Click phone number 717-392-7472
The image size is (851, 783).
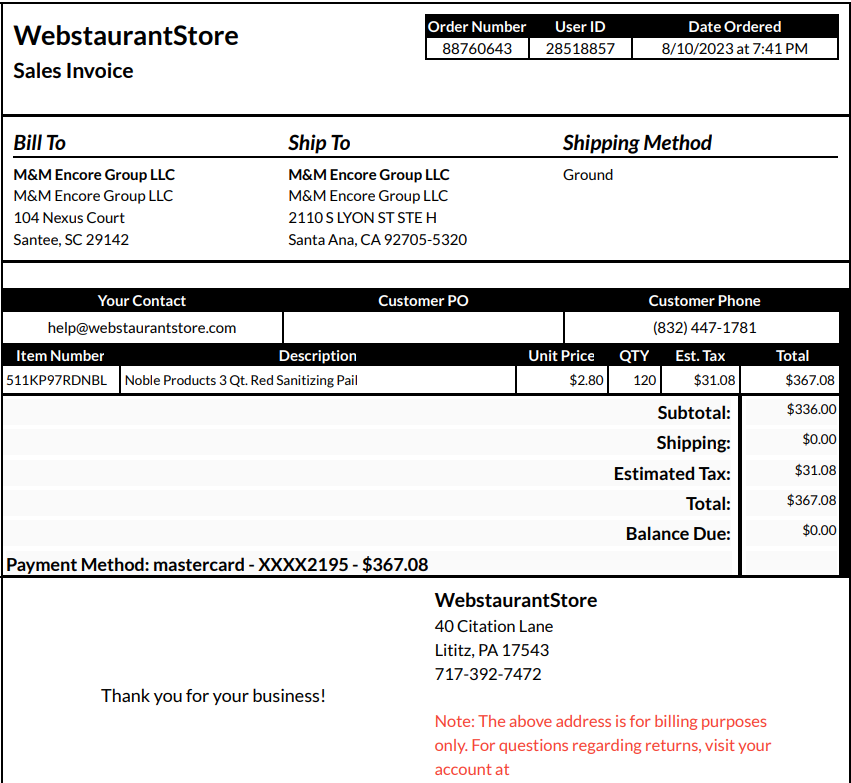coord(488,674)
